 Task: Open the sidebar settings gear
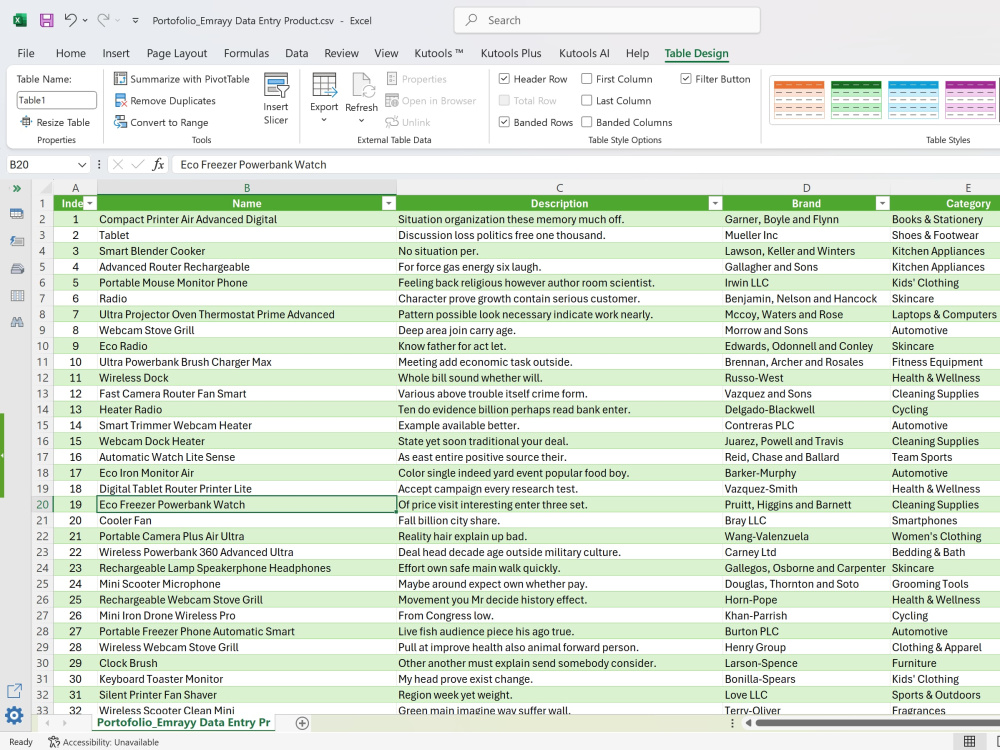pyautogui.click(x=14, y=715)
